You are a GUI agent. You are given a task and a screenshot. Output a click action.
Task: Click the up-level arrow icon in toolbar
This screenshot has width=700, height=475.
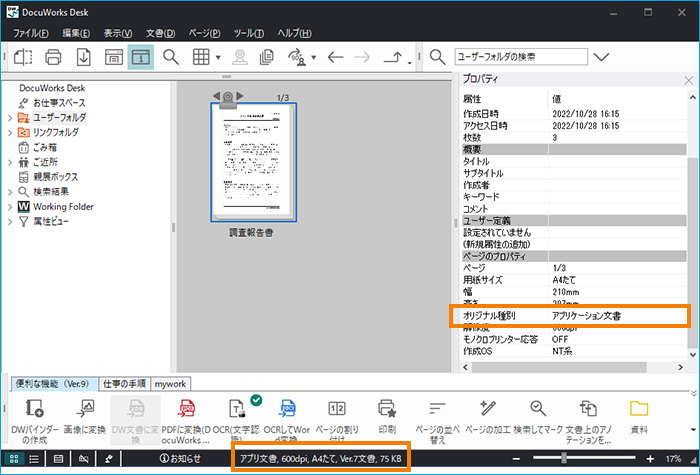[393, 57]
